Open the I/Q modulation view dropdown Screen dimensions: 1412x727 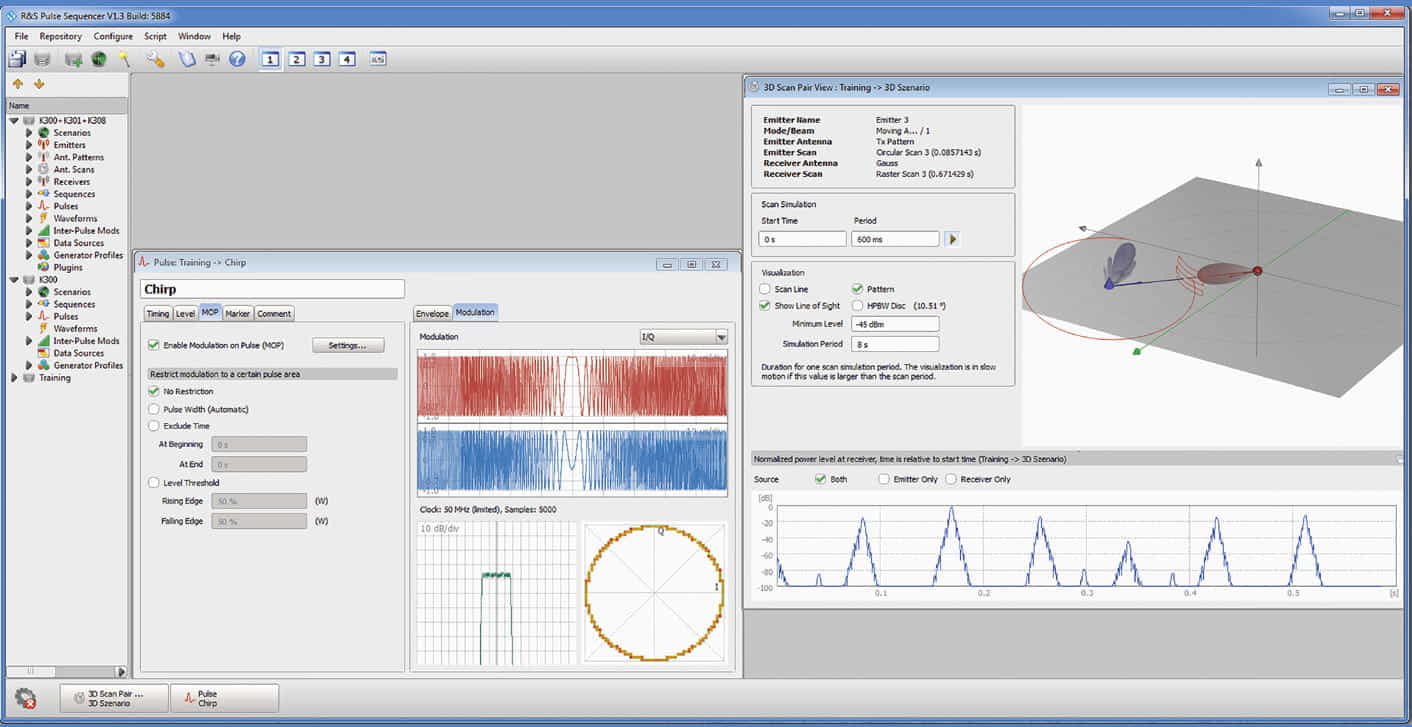click(x=684, y=338)
